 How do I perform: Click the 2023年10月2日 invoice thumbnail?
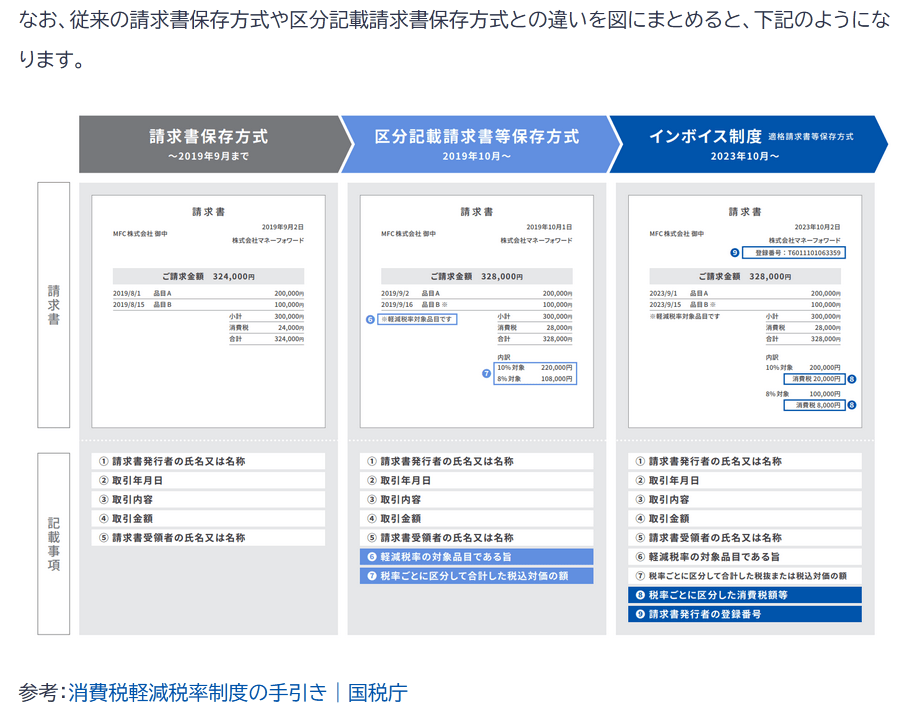point(745,310)
